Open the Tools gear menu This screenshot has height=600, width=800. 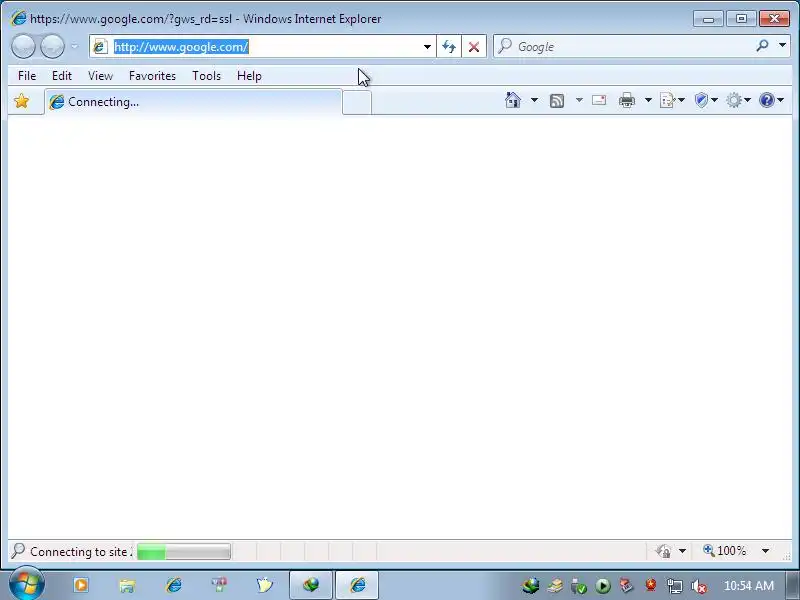pos(738,100)
